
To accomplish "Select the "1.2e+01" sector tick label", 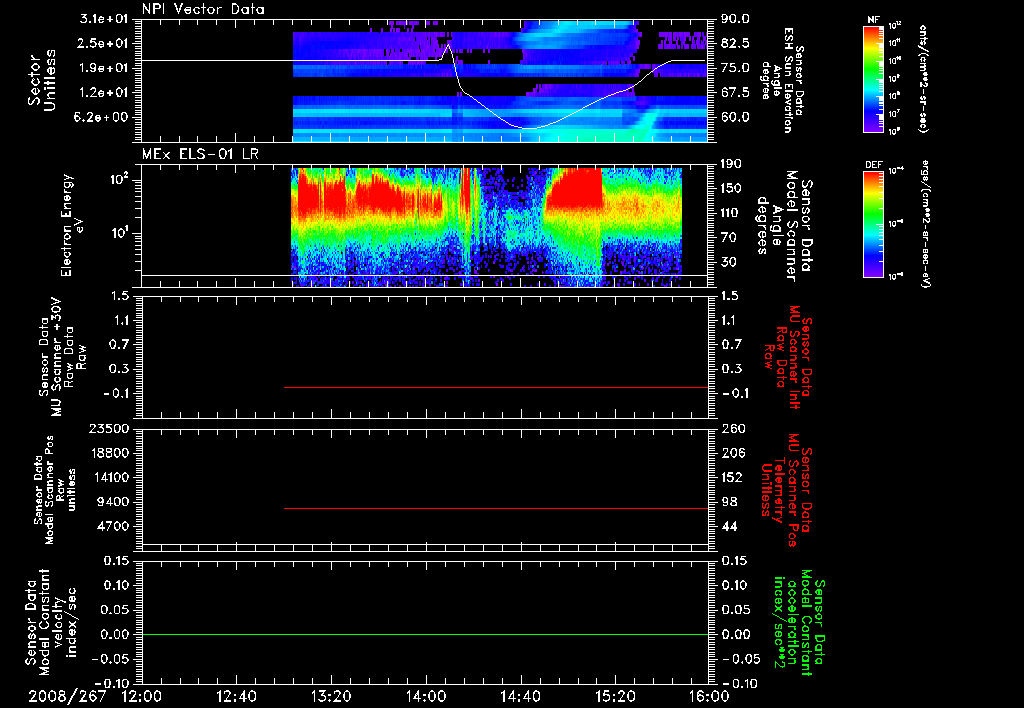I will pyautogui.click(x=104, y=93).
